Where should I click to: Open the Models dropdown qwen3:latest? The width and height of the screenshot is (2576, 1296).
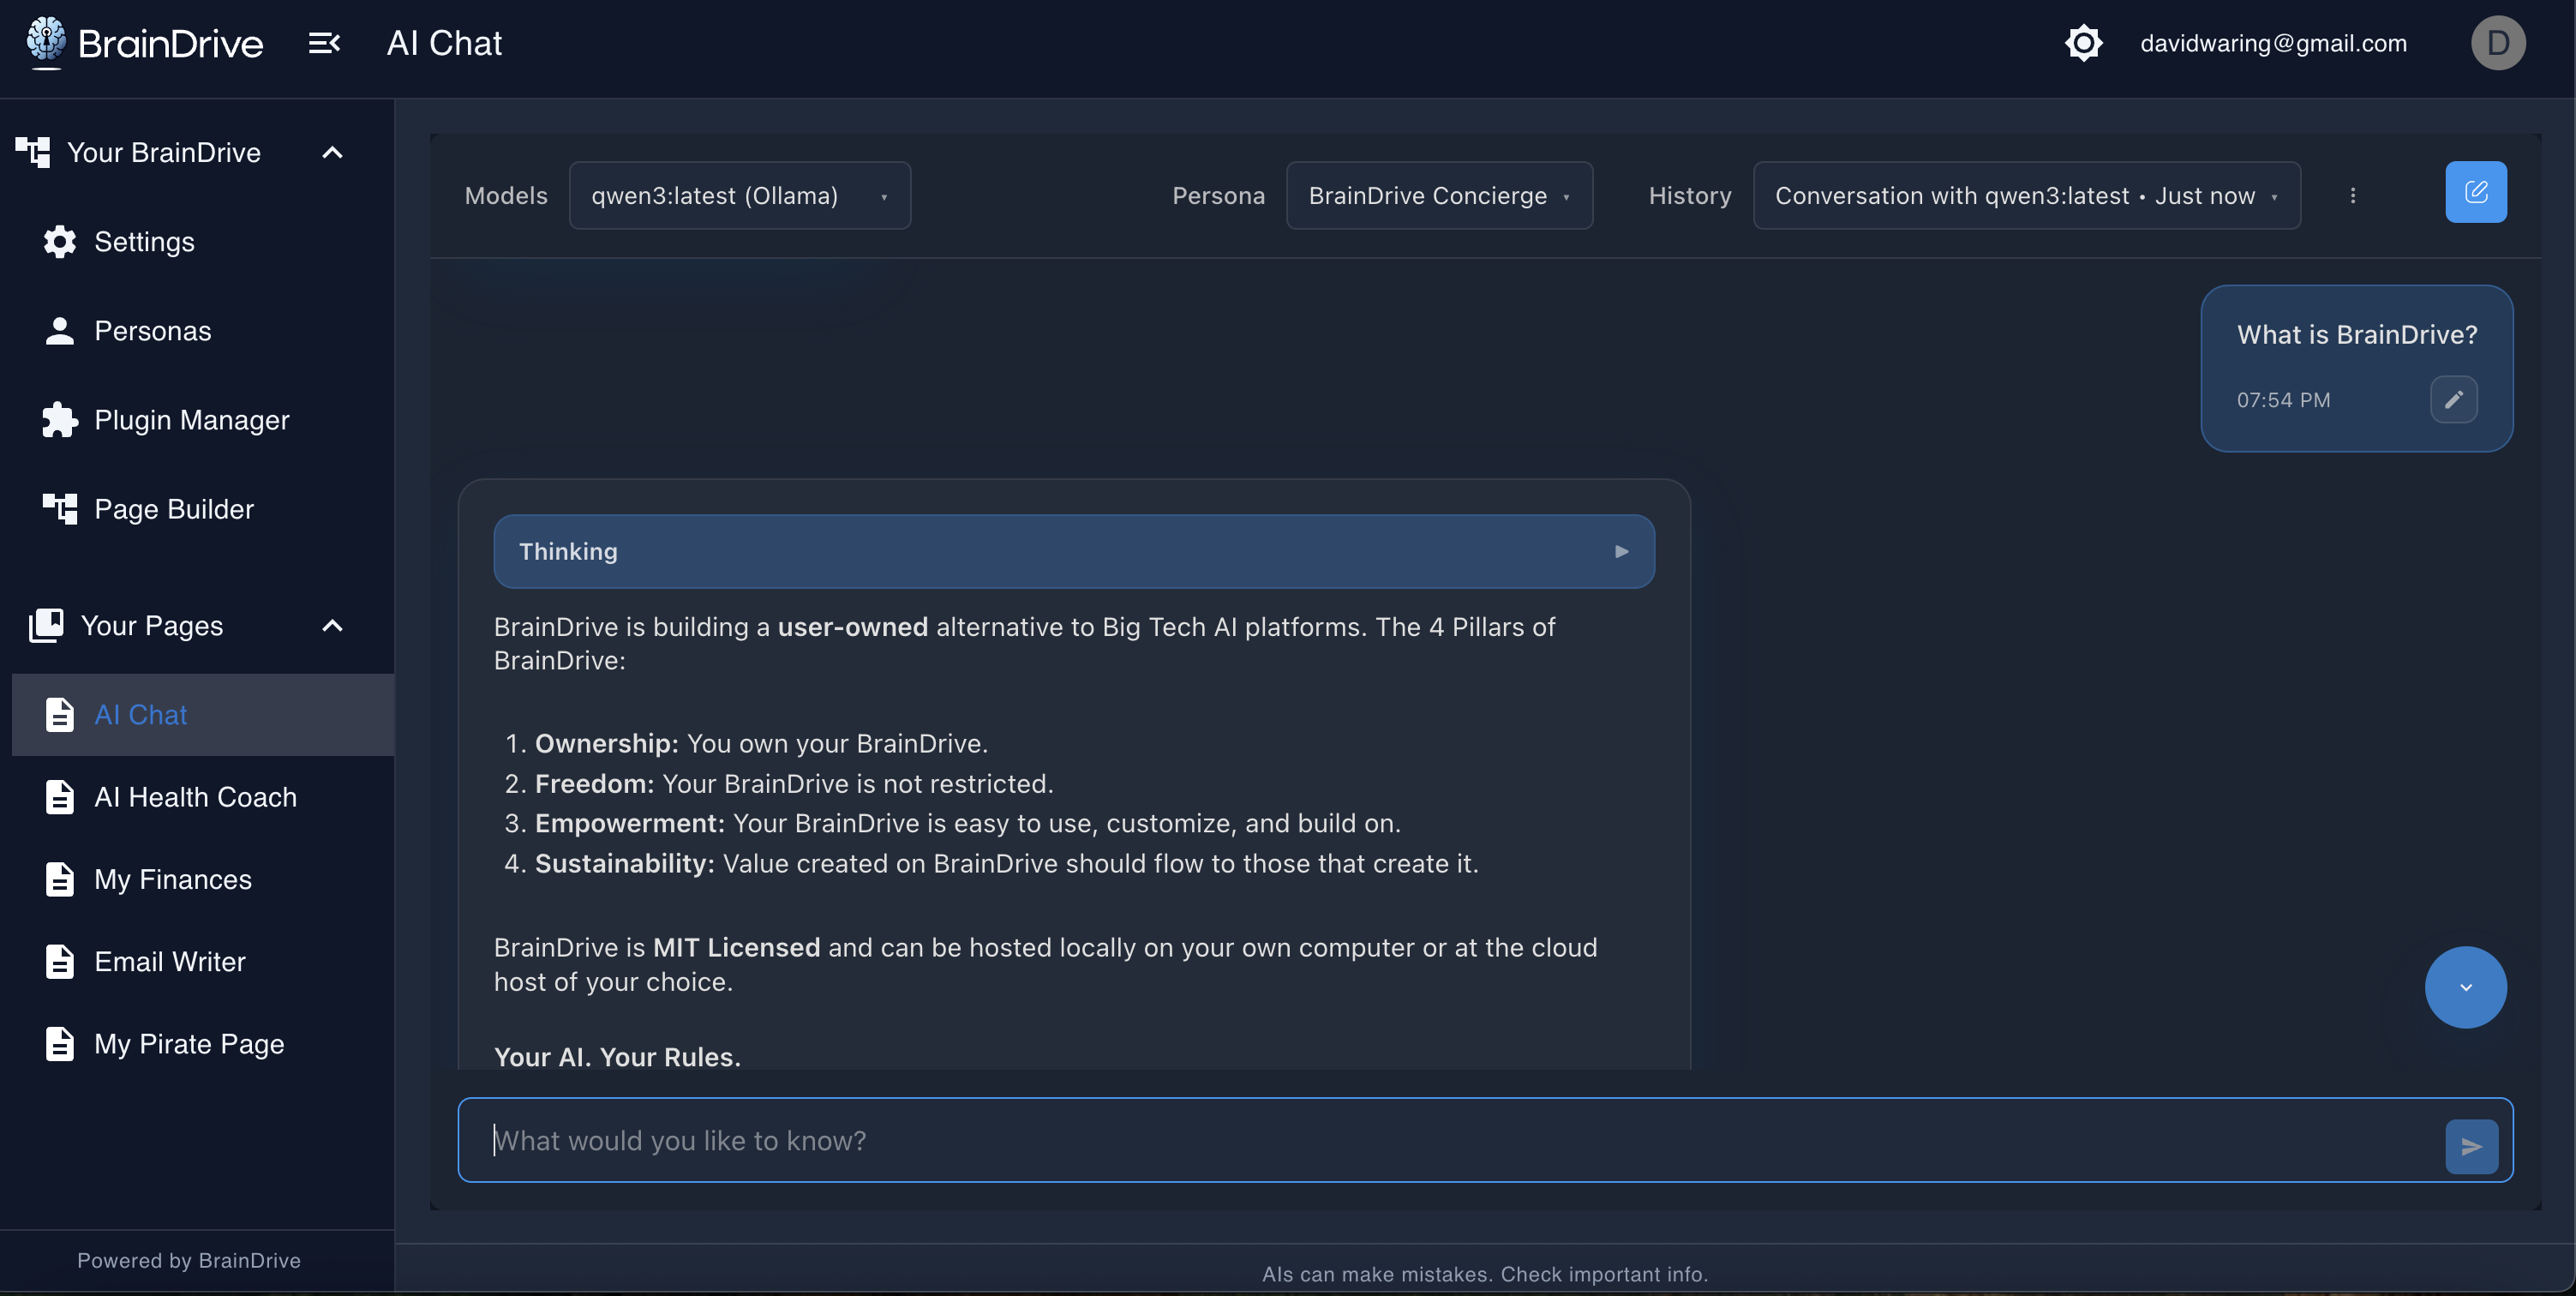(x=739, y=196)
